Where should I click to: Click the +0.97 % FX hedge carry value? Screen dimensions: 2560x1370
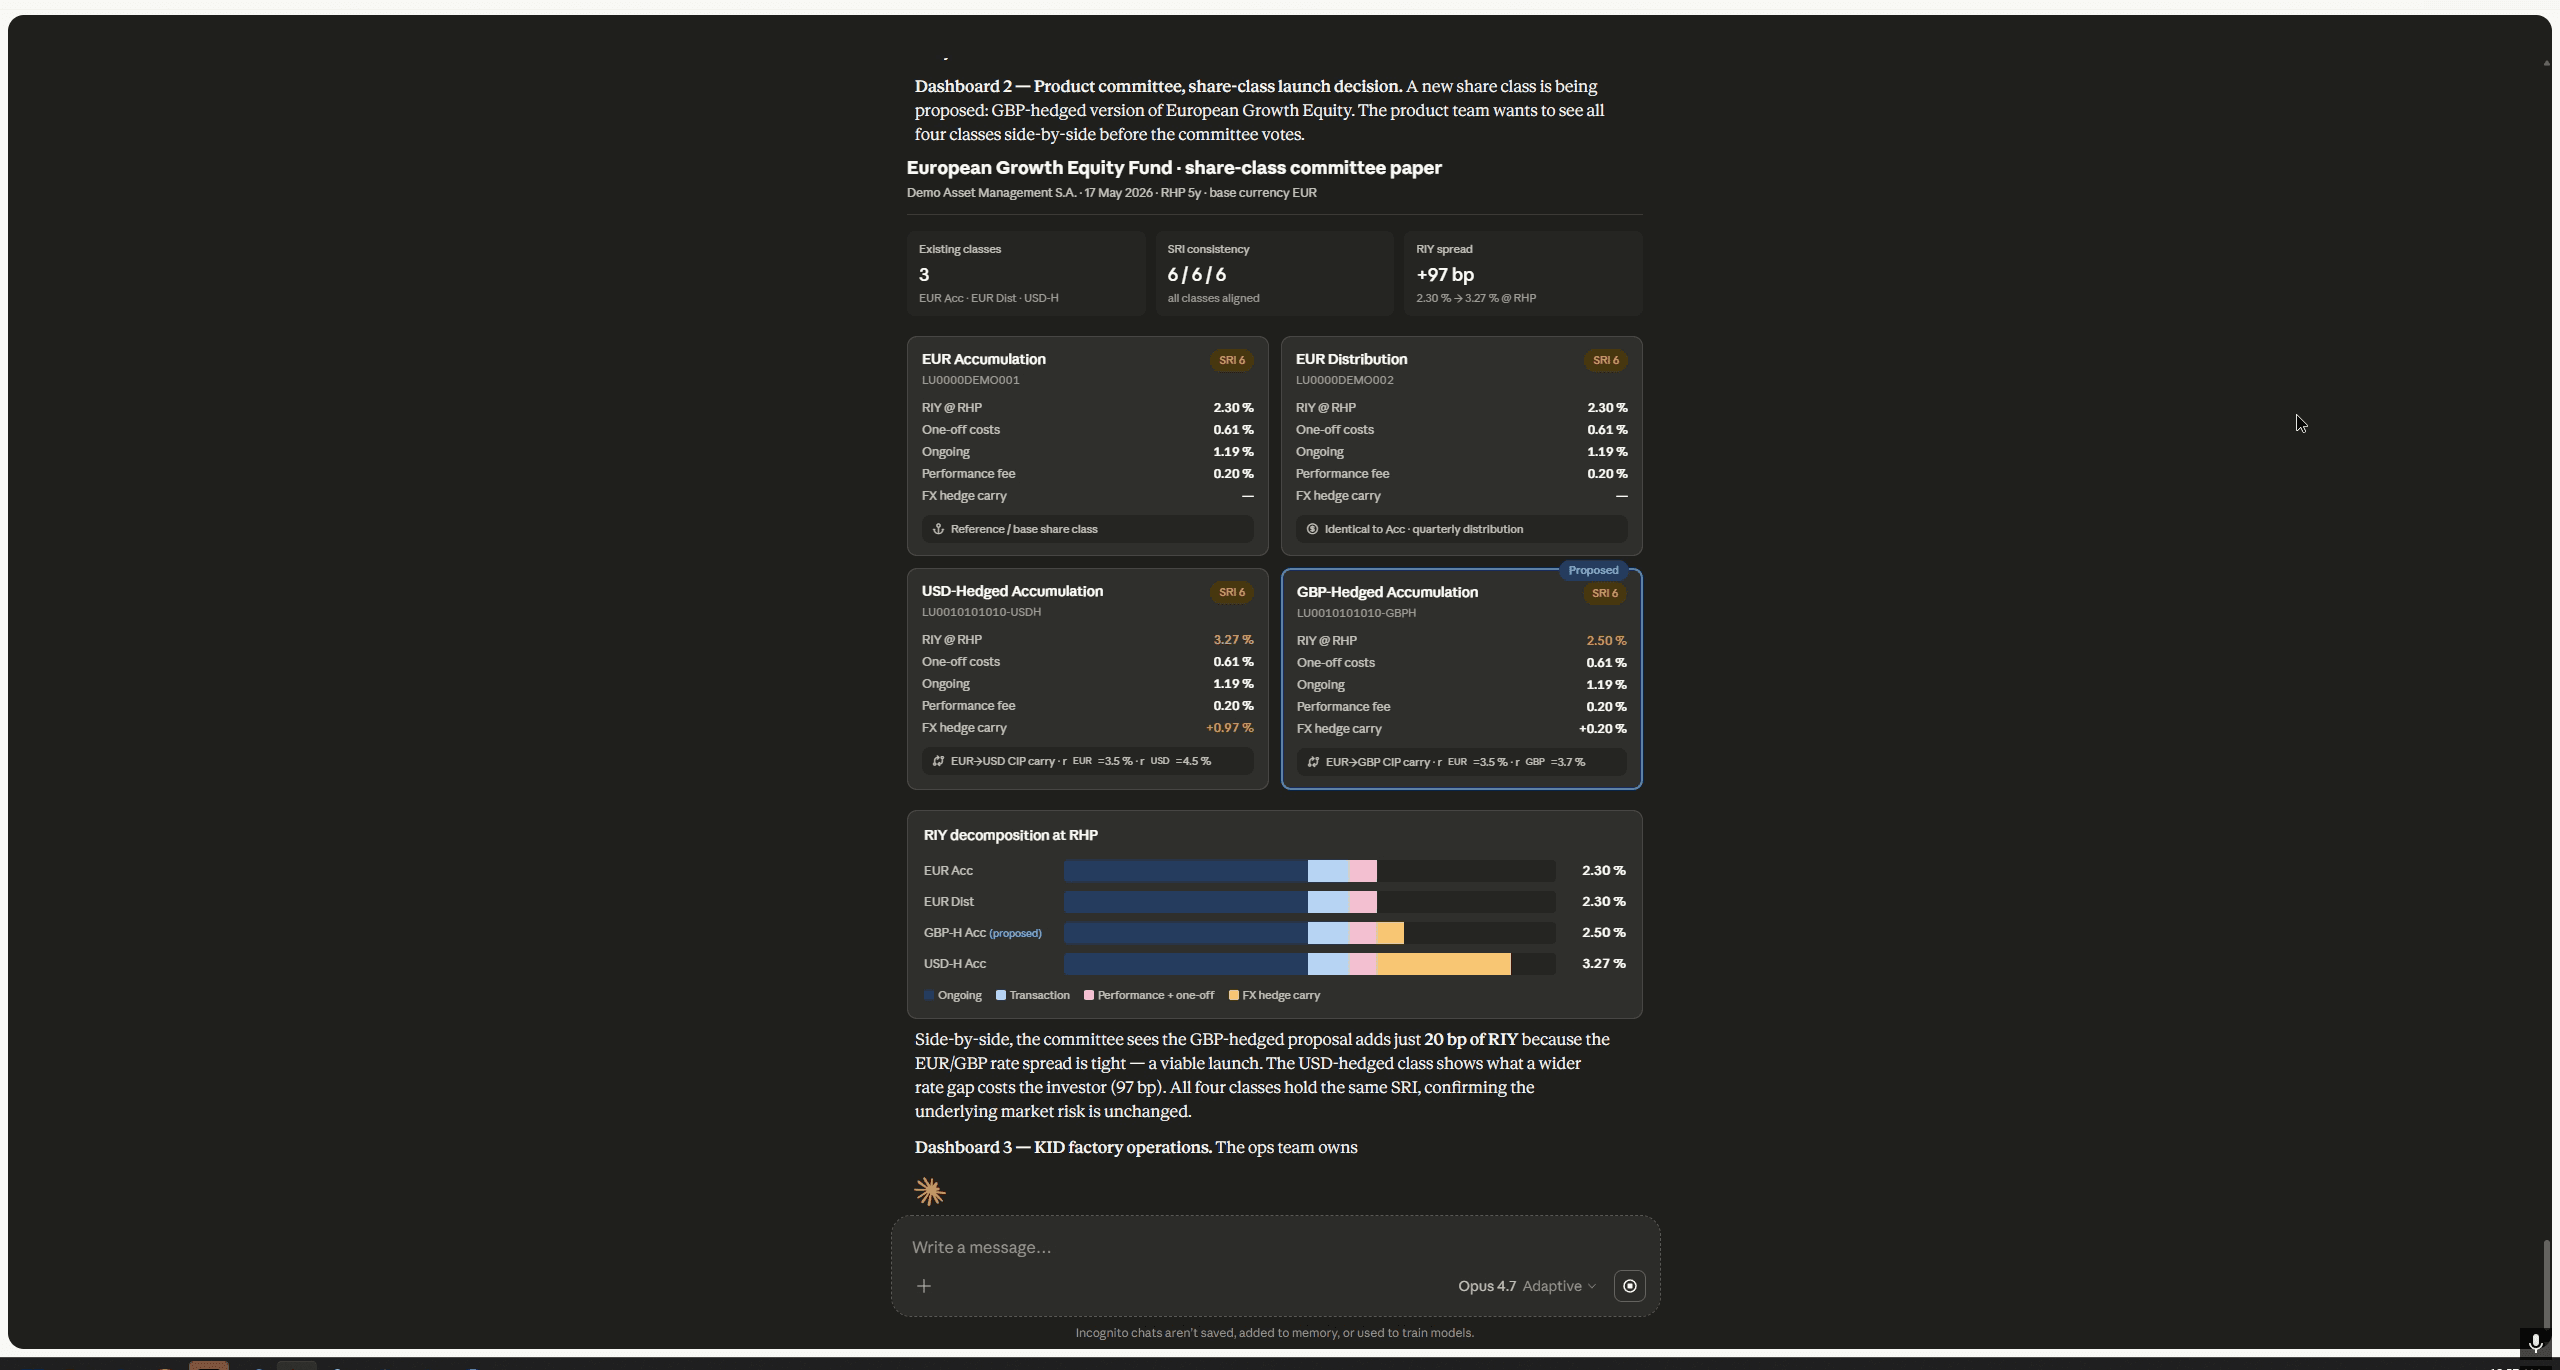click(1230, 728)
